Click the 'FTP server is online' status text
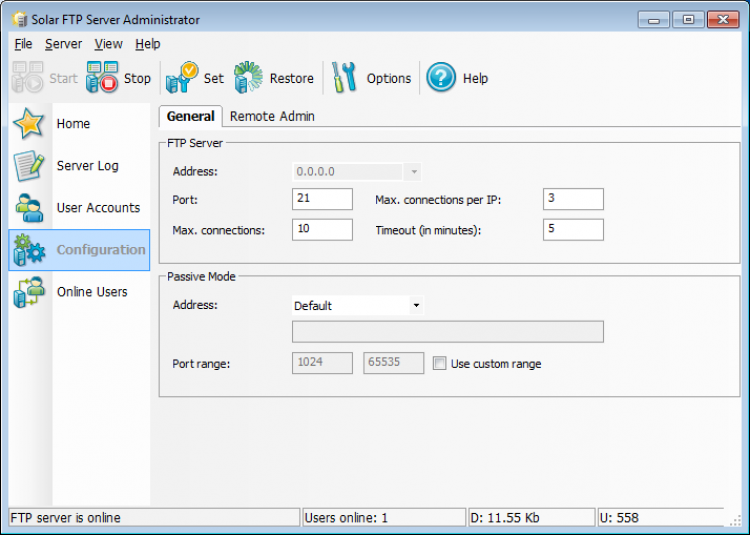Image resolution: width=750 pixels, height=535 pixels. (x=66, y=518)
